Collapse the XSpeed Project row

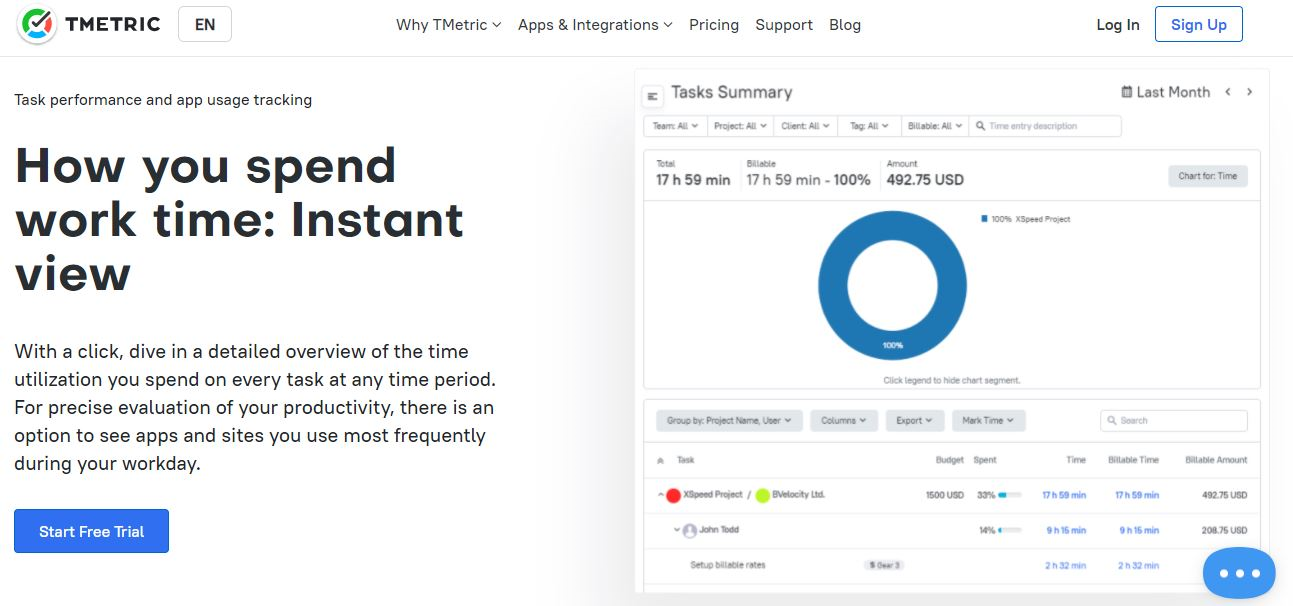tap(660, 495)
